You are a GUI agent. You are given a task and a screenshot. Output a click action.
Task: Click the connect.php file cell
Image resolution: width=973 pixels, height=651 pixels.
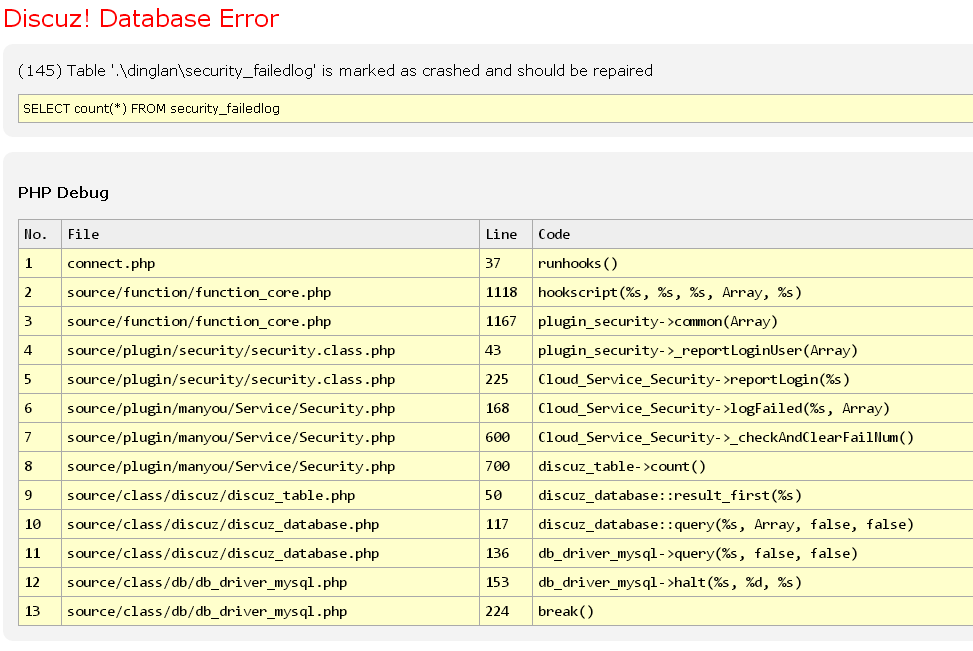[111, 263]
